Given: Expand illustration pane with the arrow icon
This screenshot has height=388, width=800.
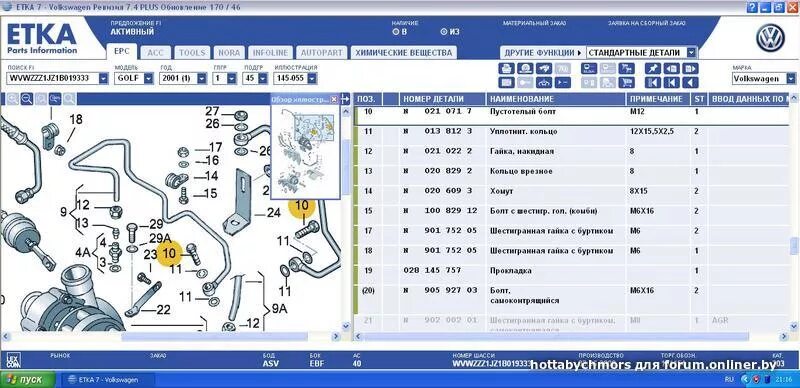Looking at the screenshot, I should [345, 99].
